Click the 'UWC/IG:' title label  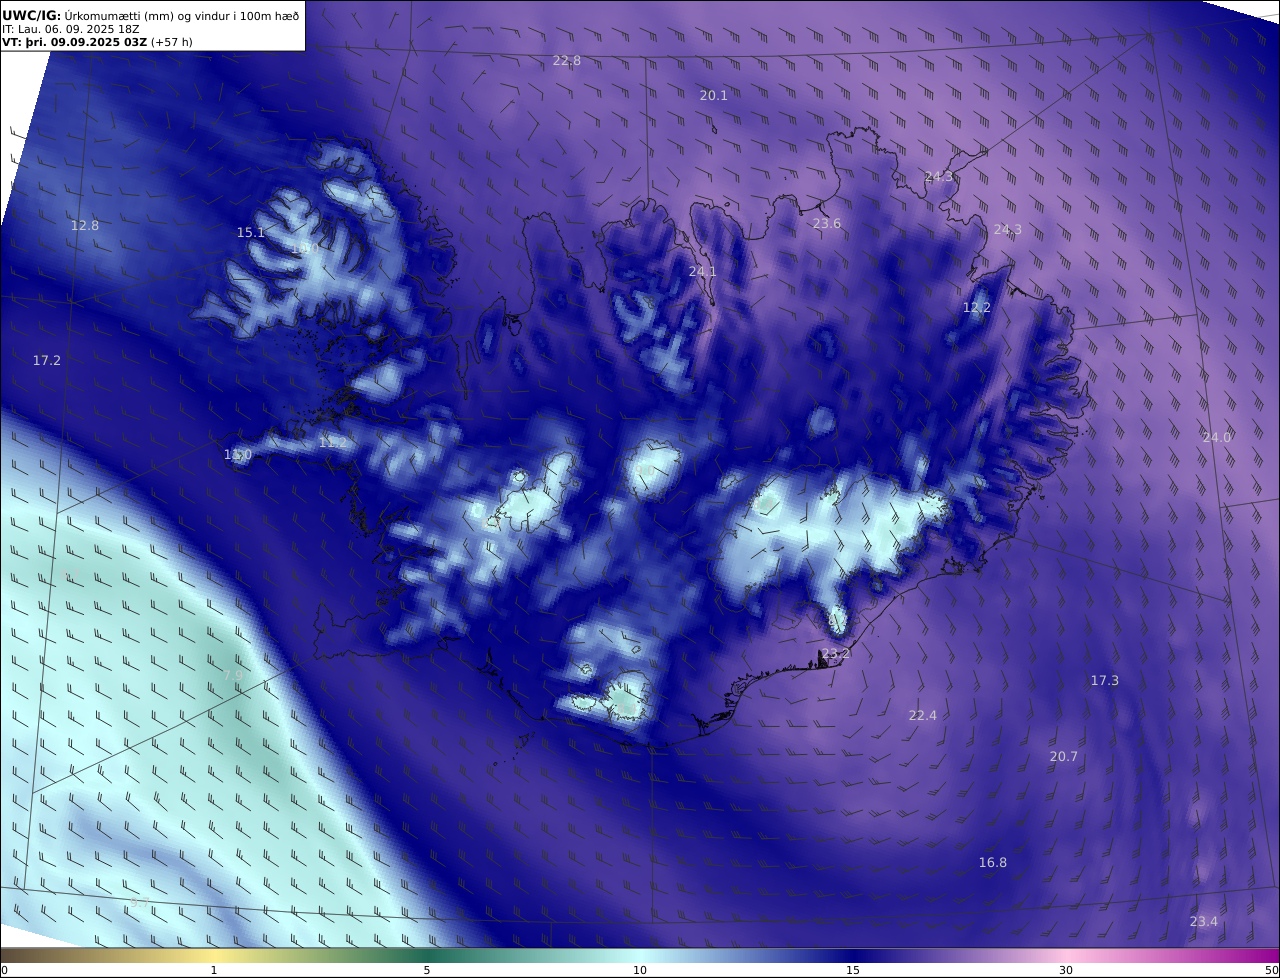point(32,15)
